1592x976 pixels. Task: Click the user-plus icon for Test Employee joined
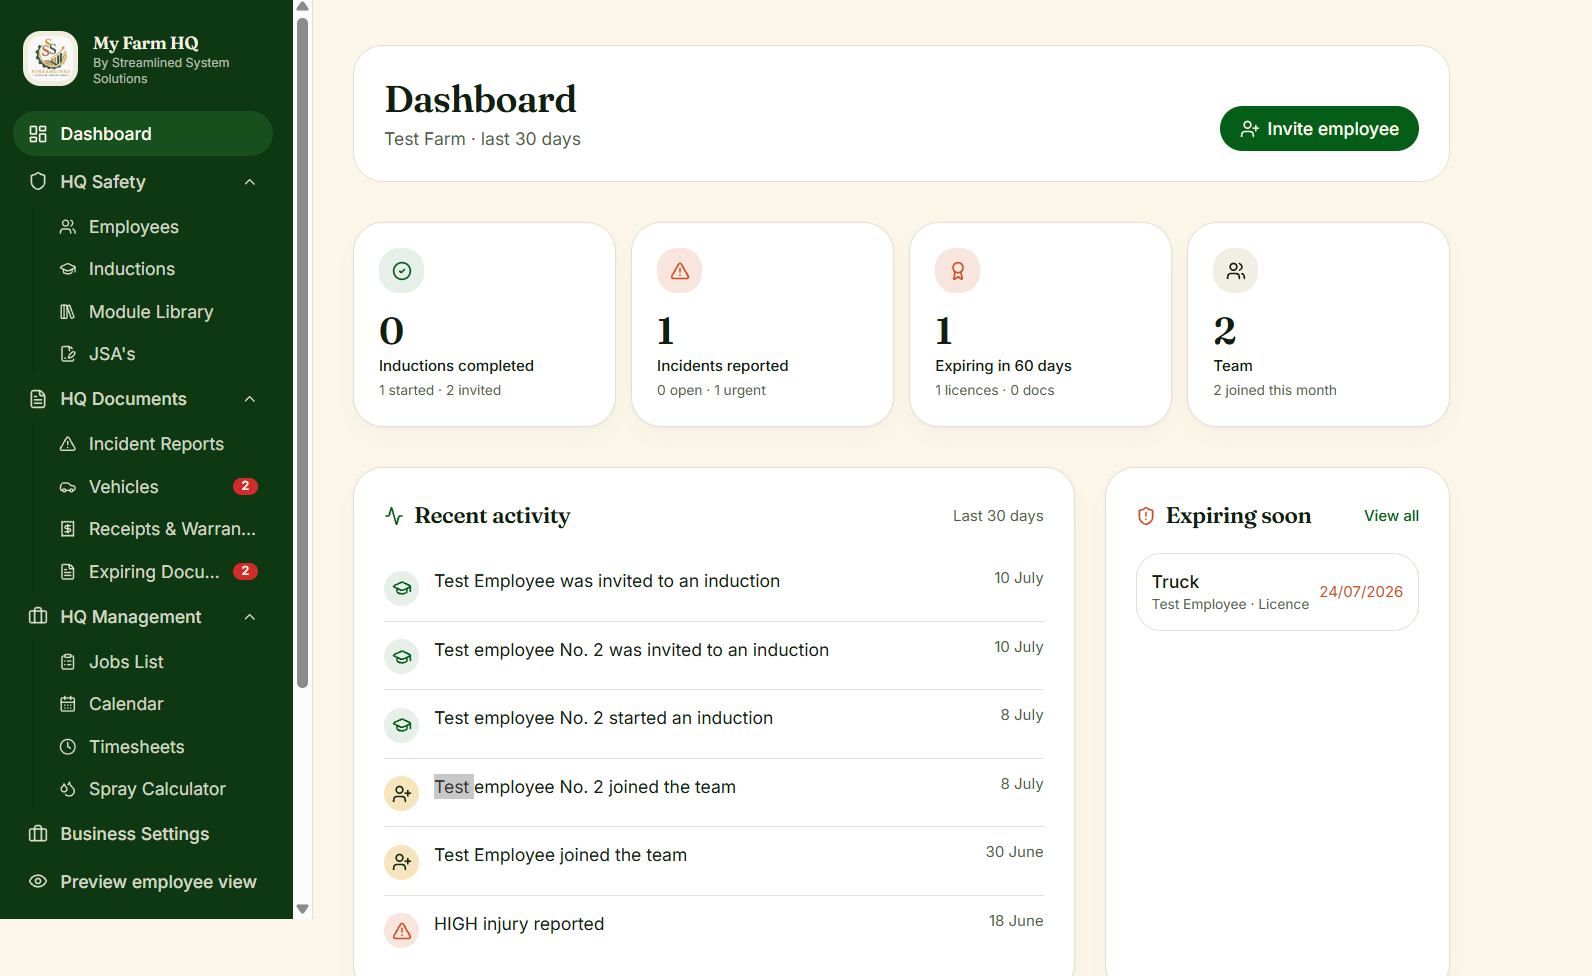(x=402, y=862)
